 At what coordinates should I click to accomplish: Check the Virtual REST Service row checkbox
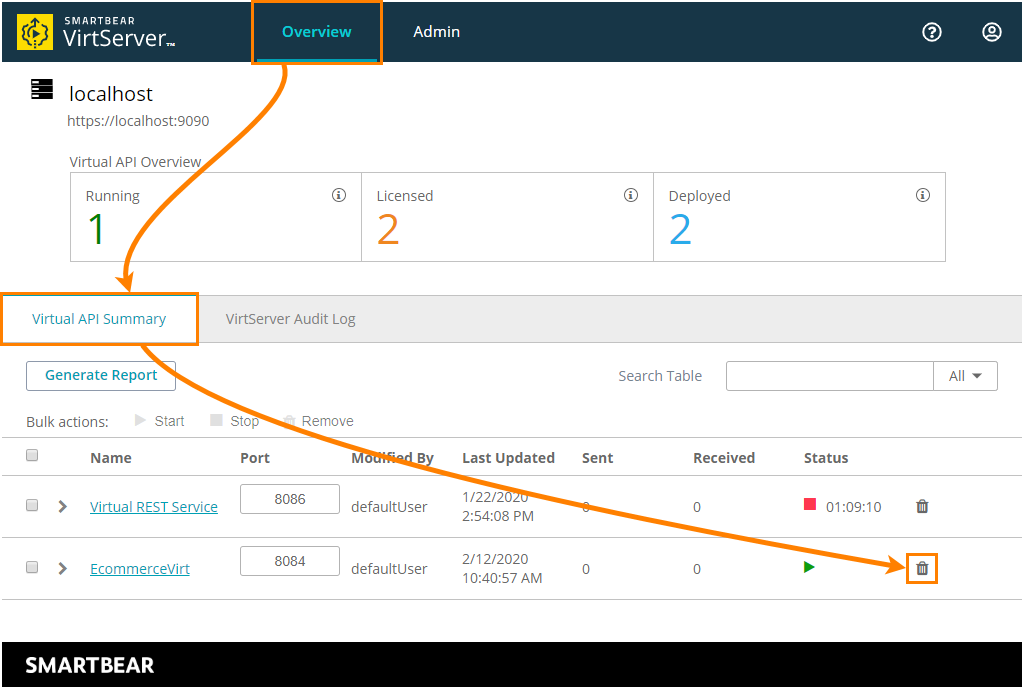[32, 505]
